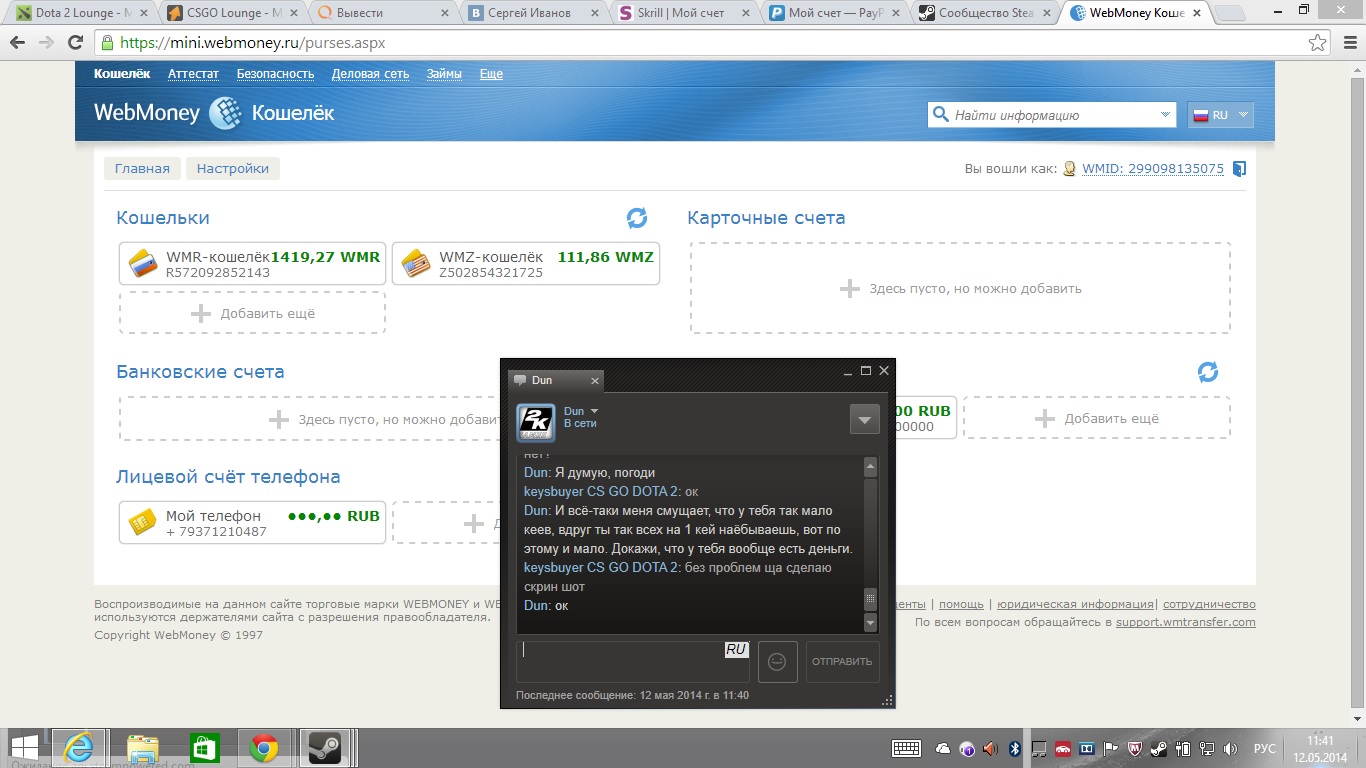The image size is (1366, 768).
Task: Expand the search field dropdown arrow
Action: 1165,115
